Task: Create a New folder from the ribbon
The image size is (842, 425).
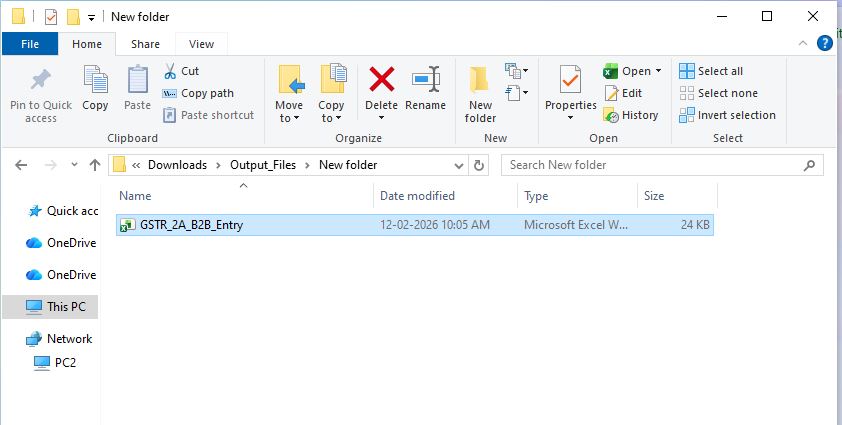Action: tap(480, 88)
